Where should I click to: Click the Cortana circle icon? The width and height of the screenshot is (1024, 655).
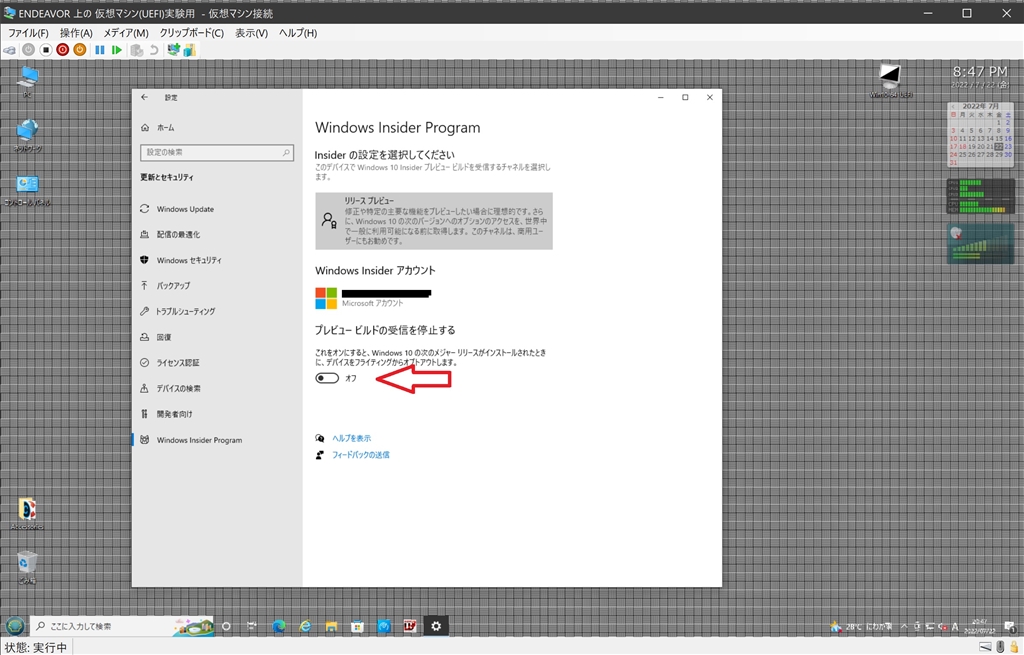226,626
